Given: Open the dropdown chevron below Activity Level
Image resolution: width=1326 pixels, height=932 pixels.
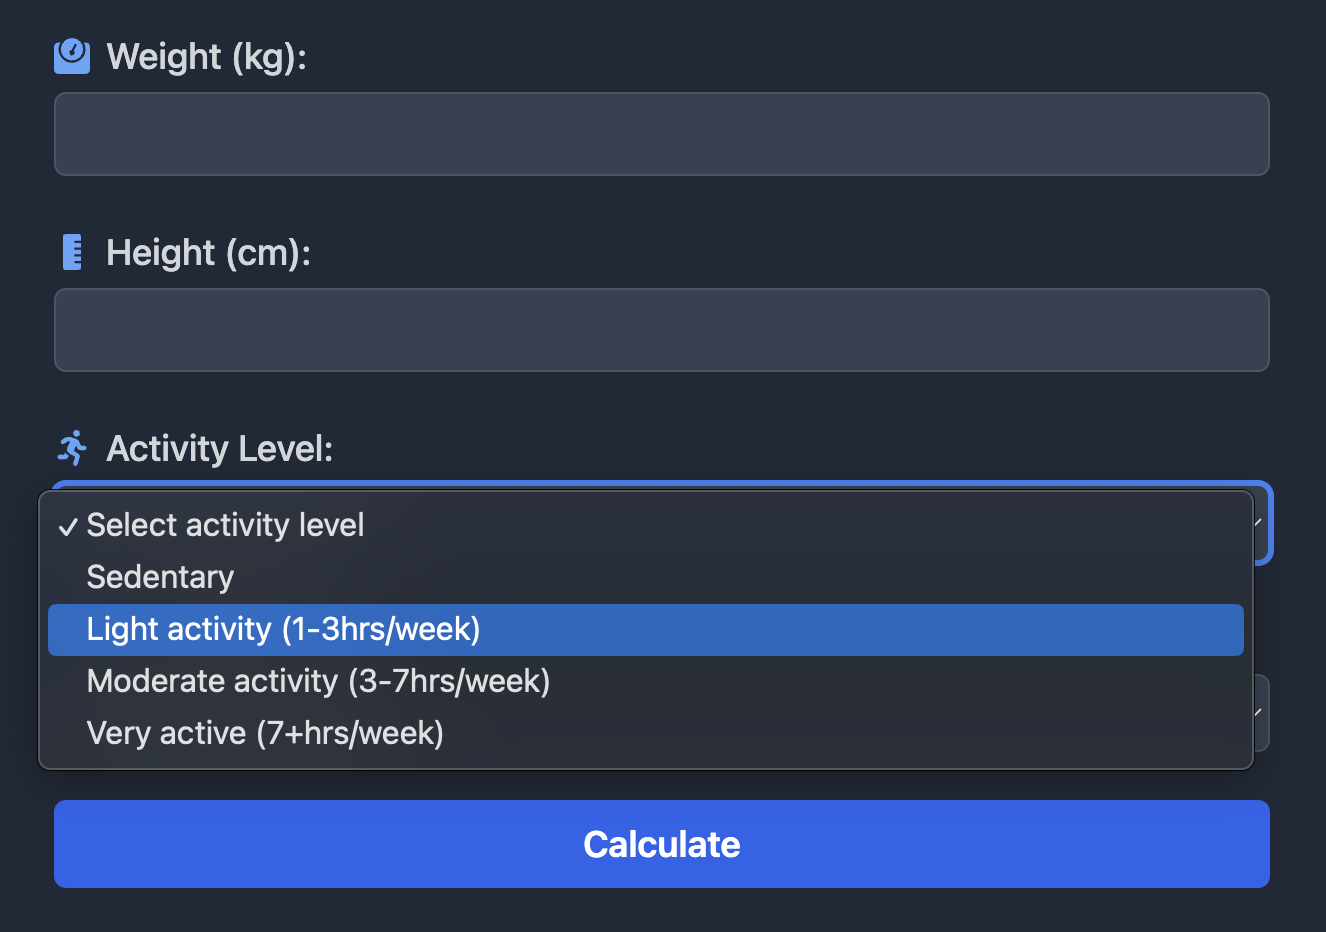Looking at the screenshot, I should (x=1258, y=712).
